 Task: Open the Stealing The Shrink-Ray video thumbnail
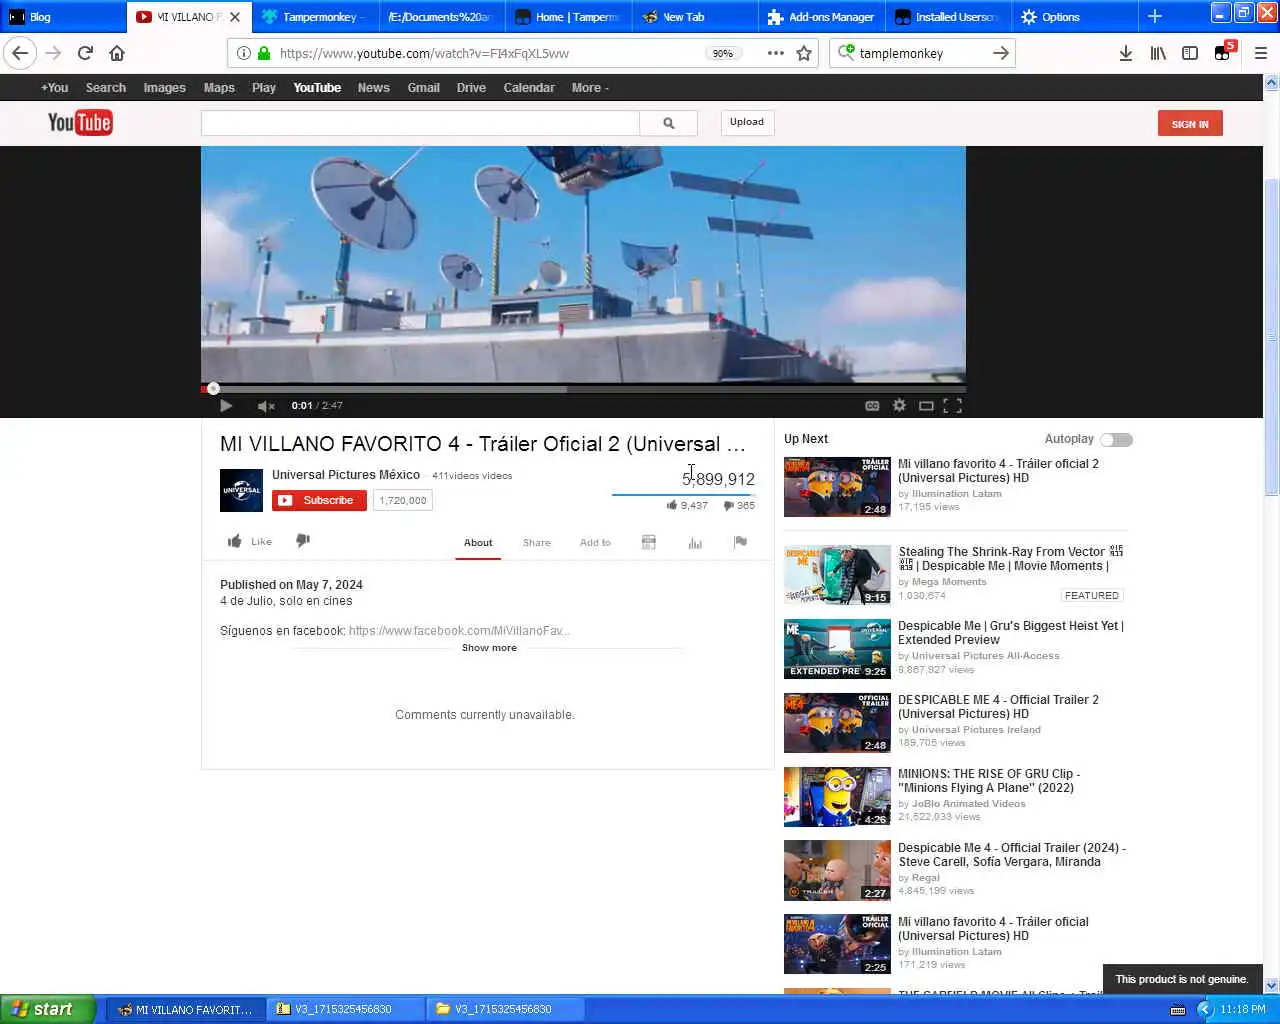coord(837,574)
